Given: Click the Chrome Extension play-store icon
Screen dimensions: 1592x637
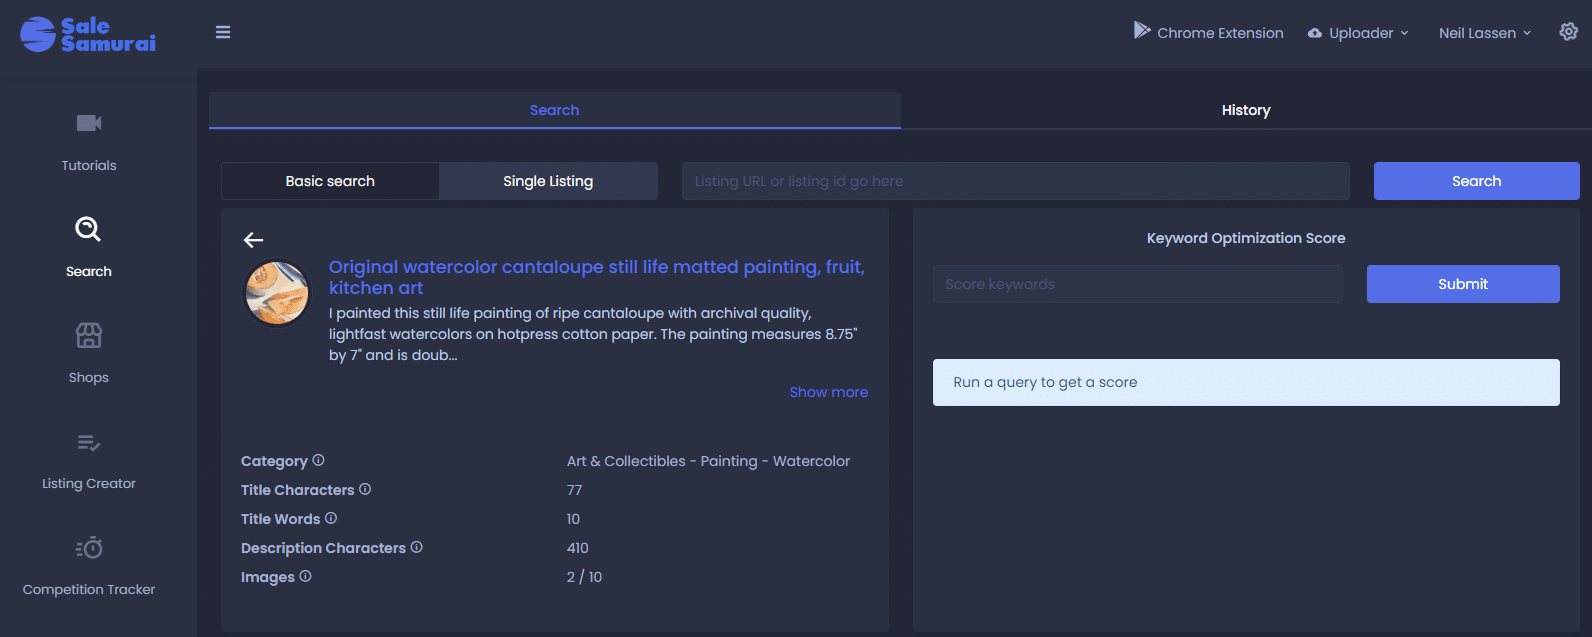Looking at the screenshot, I should tap(1141, 31).
